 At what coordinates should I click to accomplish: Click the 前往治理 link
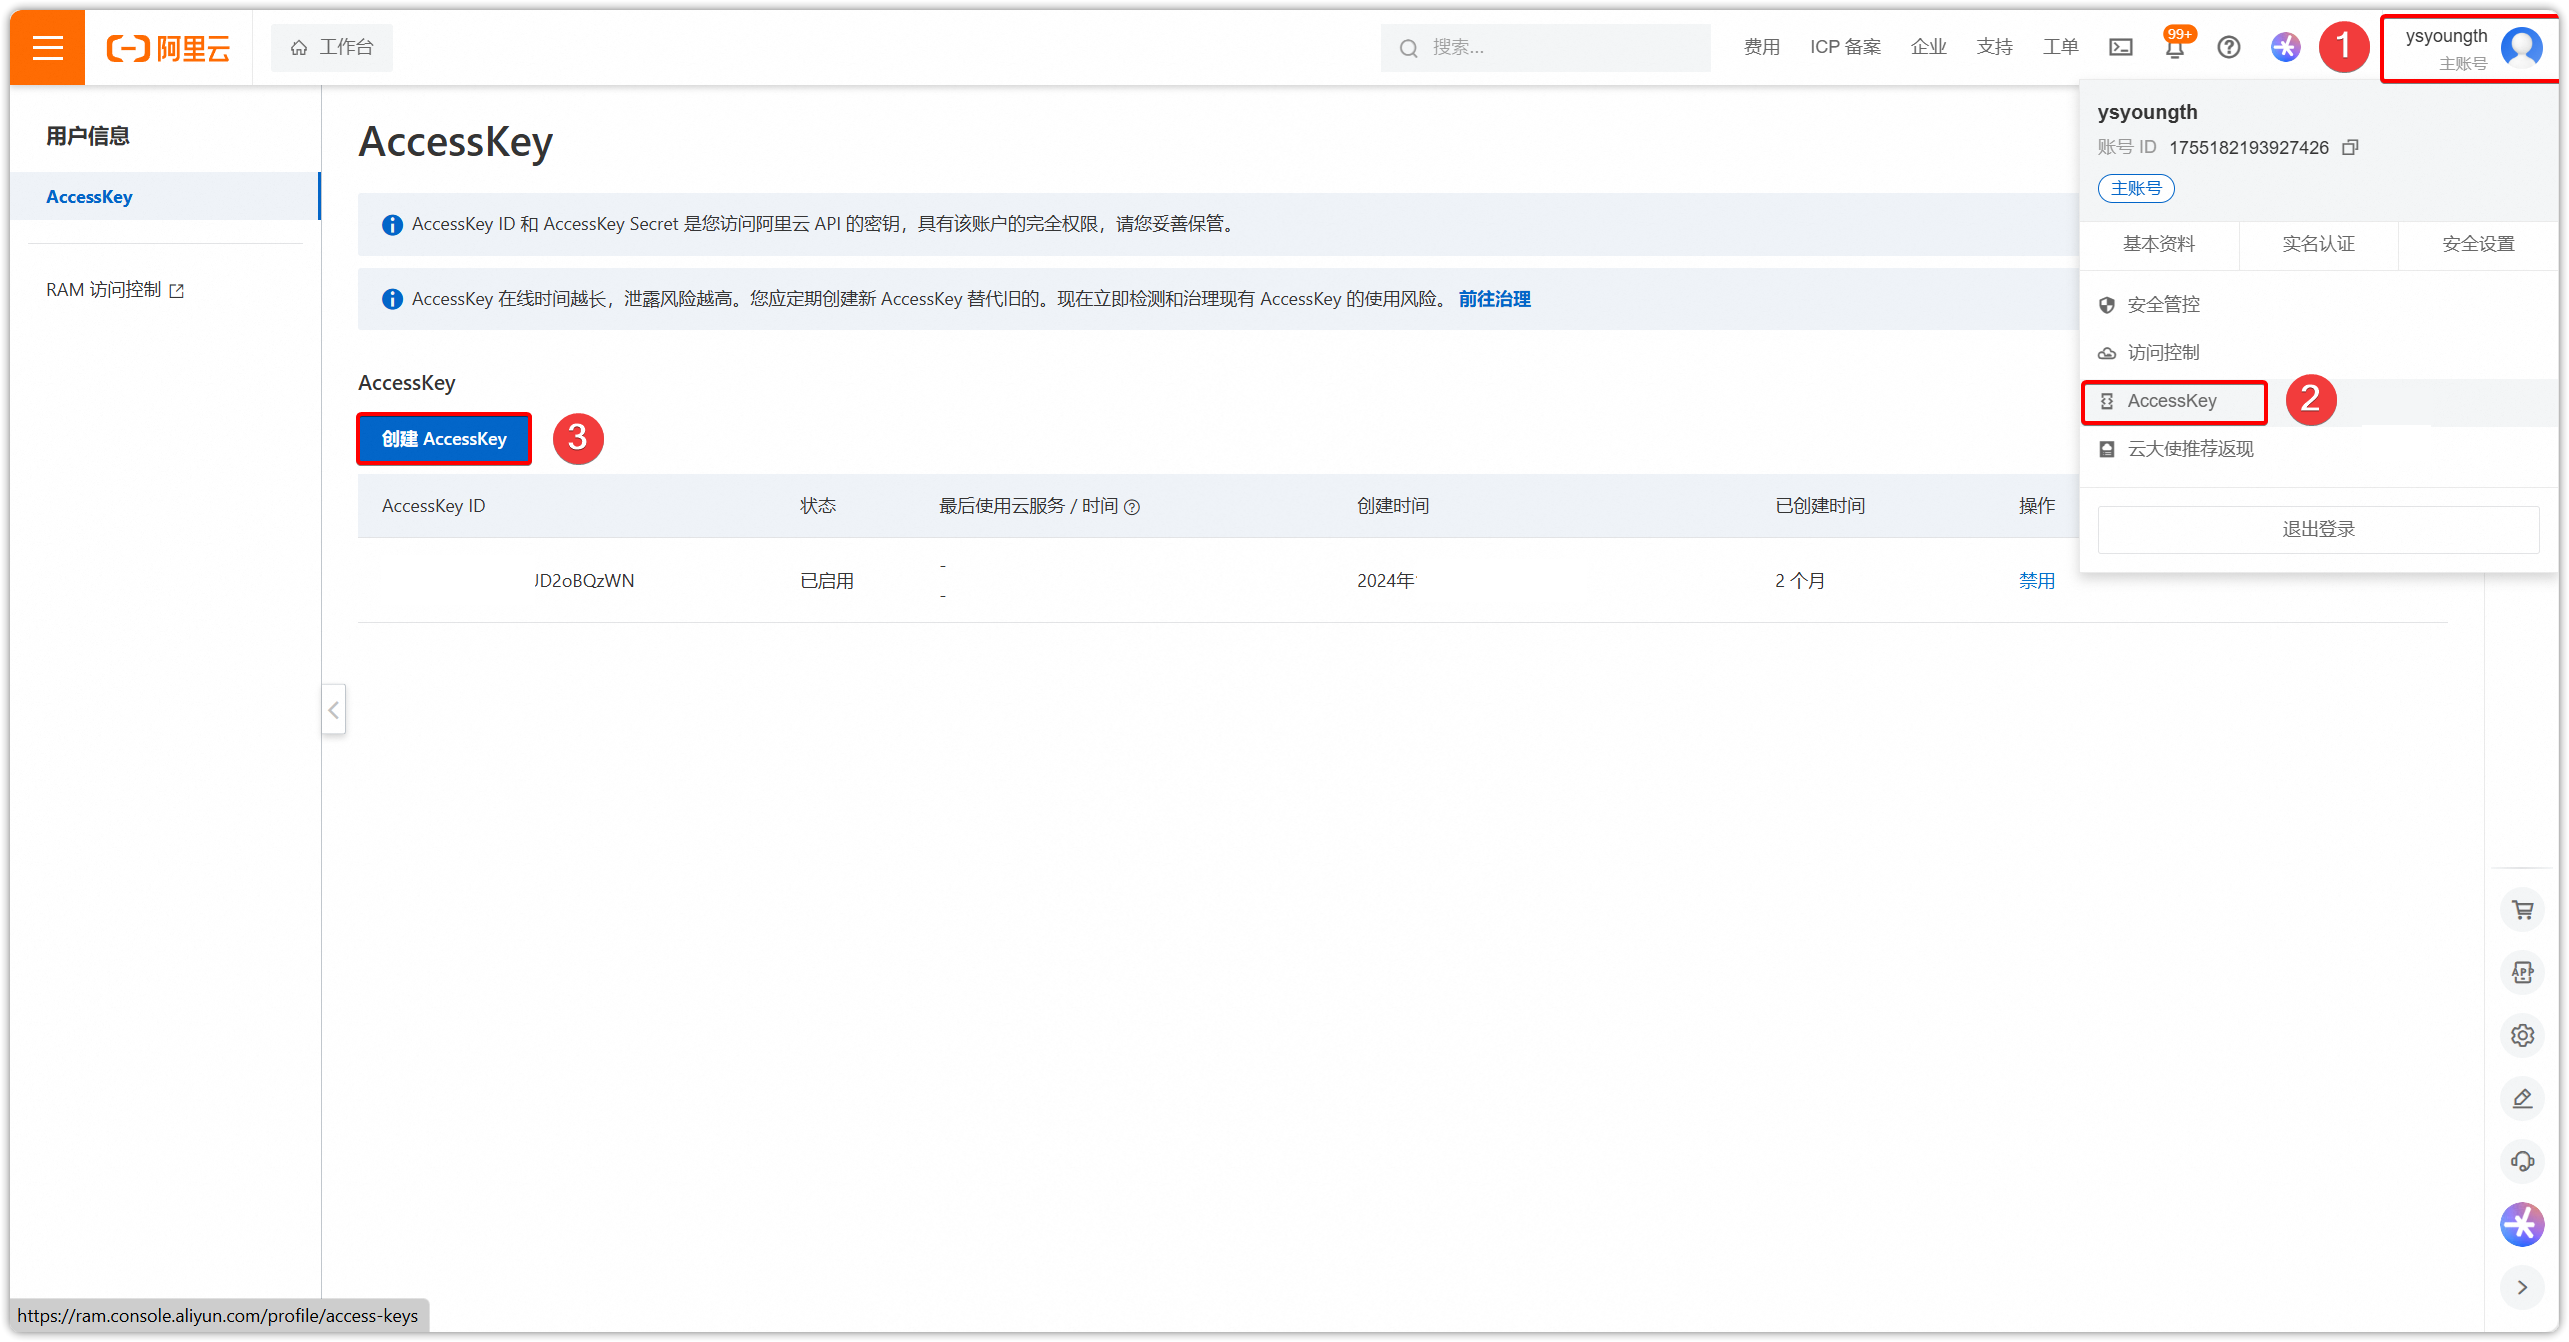[1494, 299]
